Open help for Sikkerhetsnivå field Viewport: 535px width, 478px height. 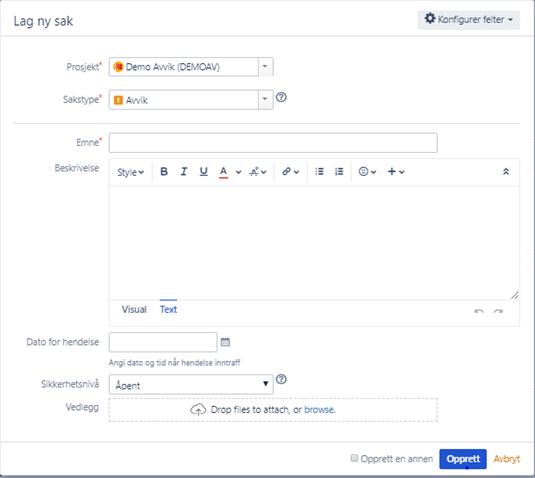[281, 379]
